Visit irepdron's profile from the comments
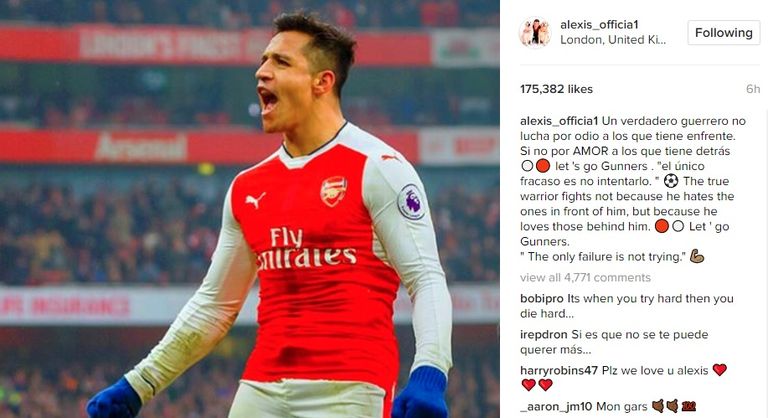The image size is (768, 418). pyautogui.click(x=543, y=334)
